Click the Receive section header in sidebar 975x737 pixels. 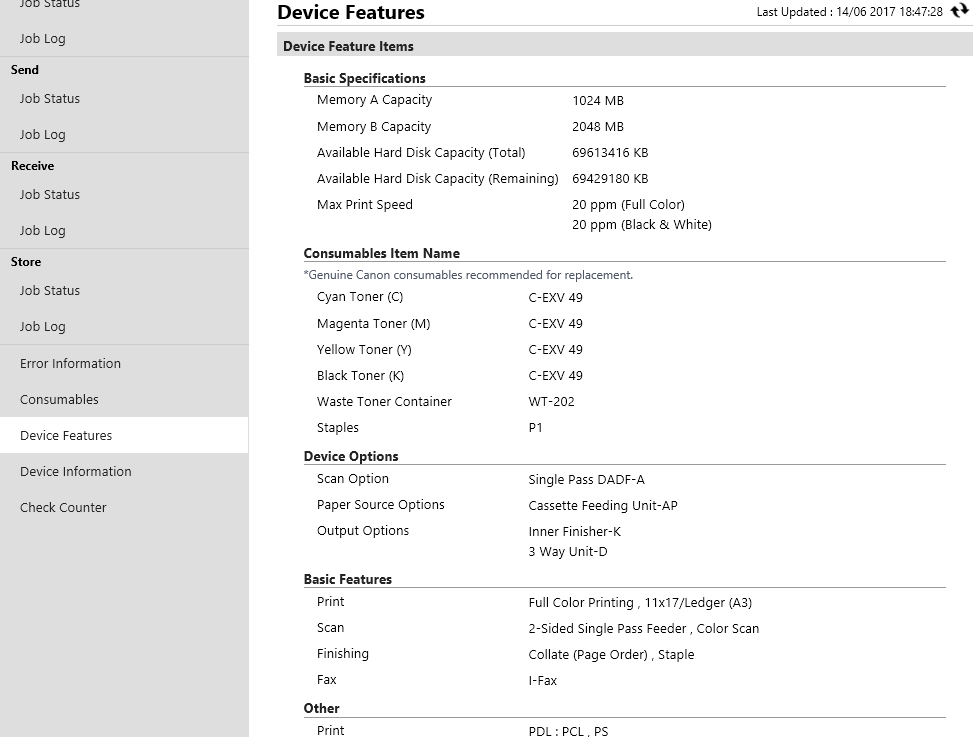click(33, 166)
